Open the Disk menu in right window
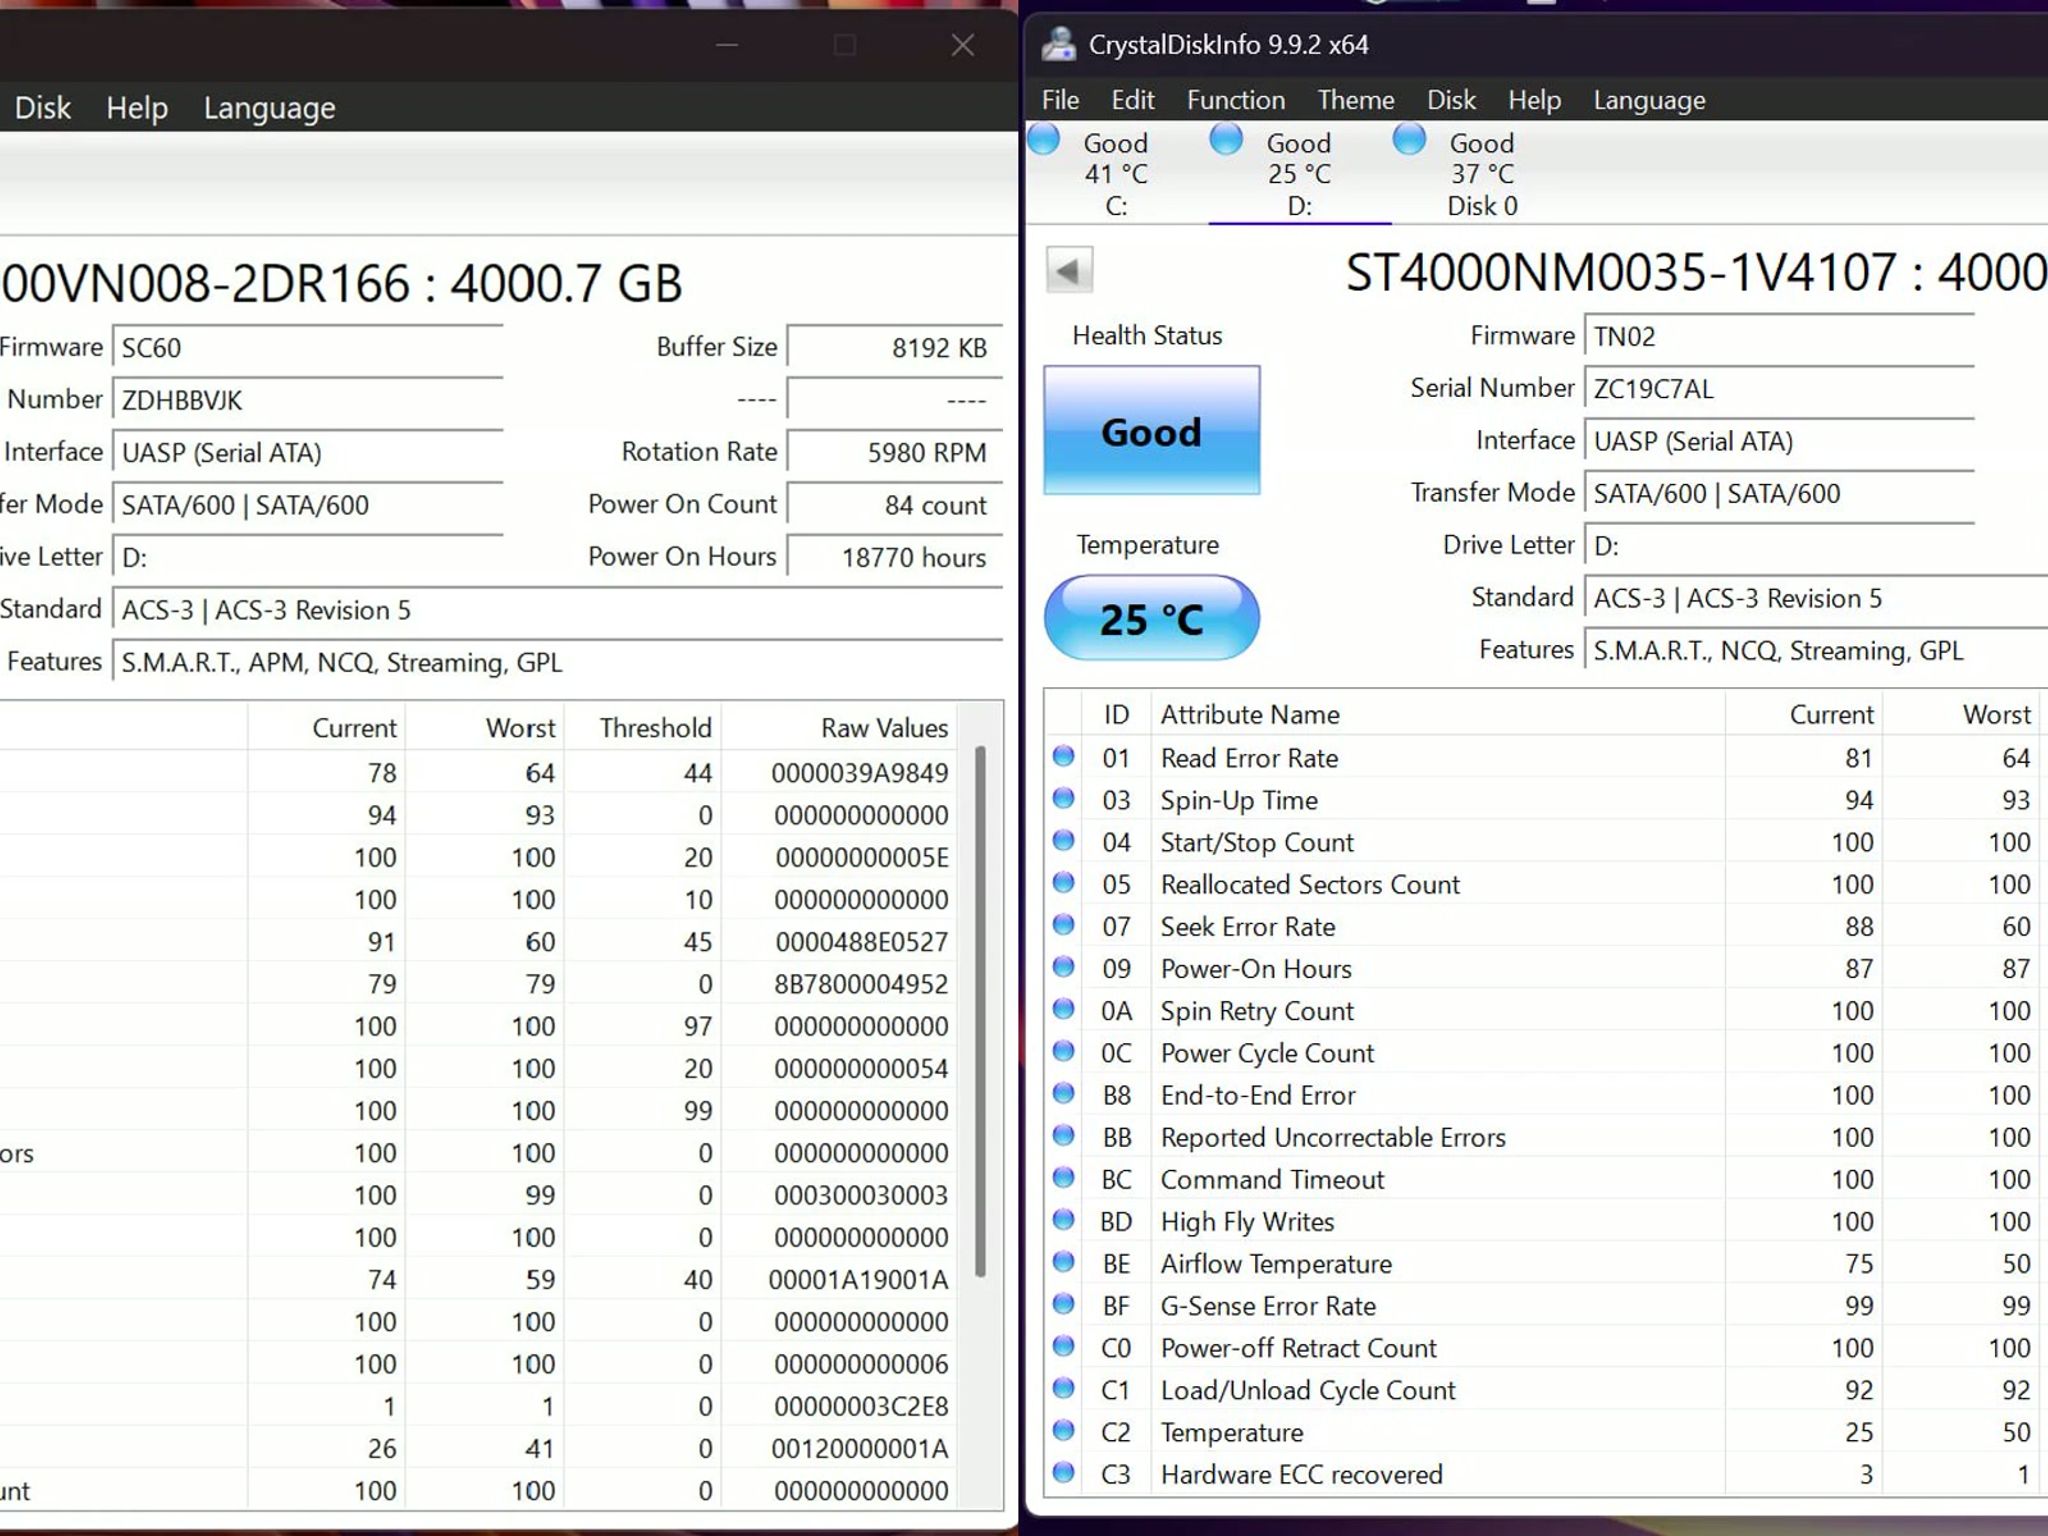Viewport: 2048px width, 1536px height. 1451,100
